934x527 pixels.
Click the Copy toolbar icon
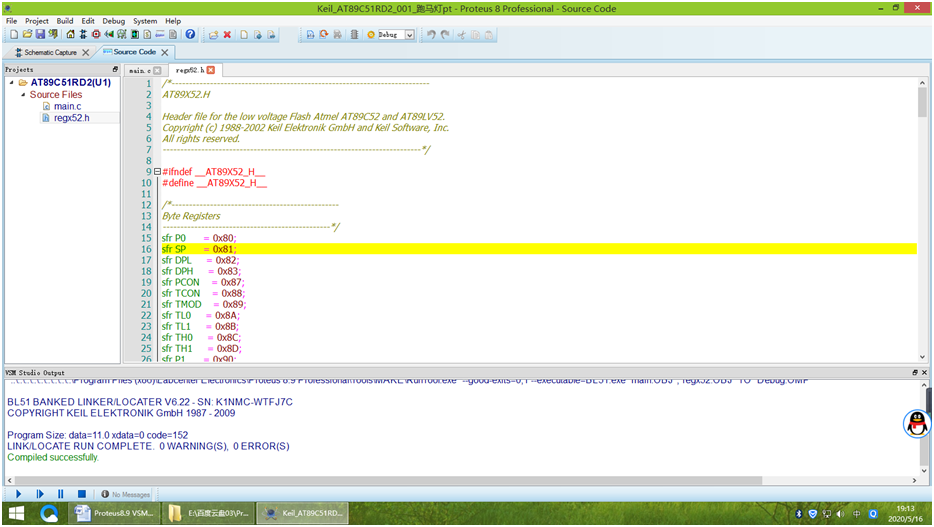(x=475, y=35)
